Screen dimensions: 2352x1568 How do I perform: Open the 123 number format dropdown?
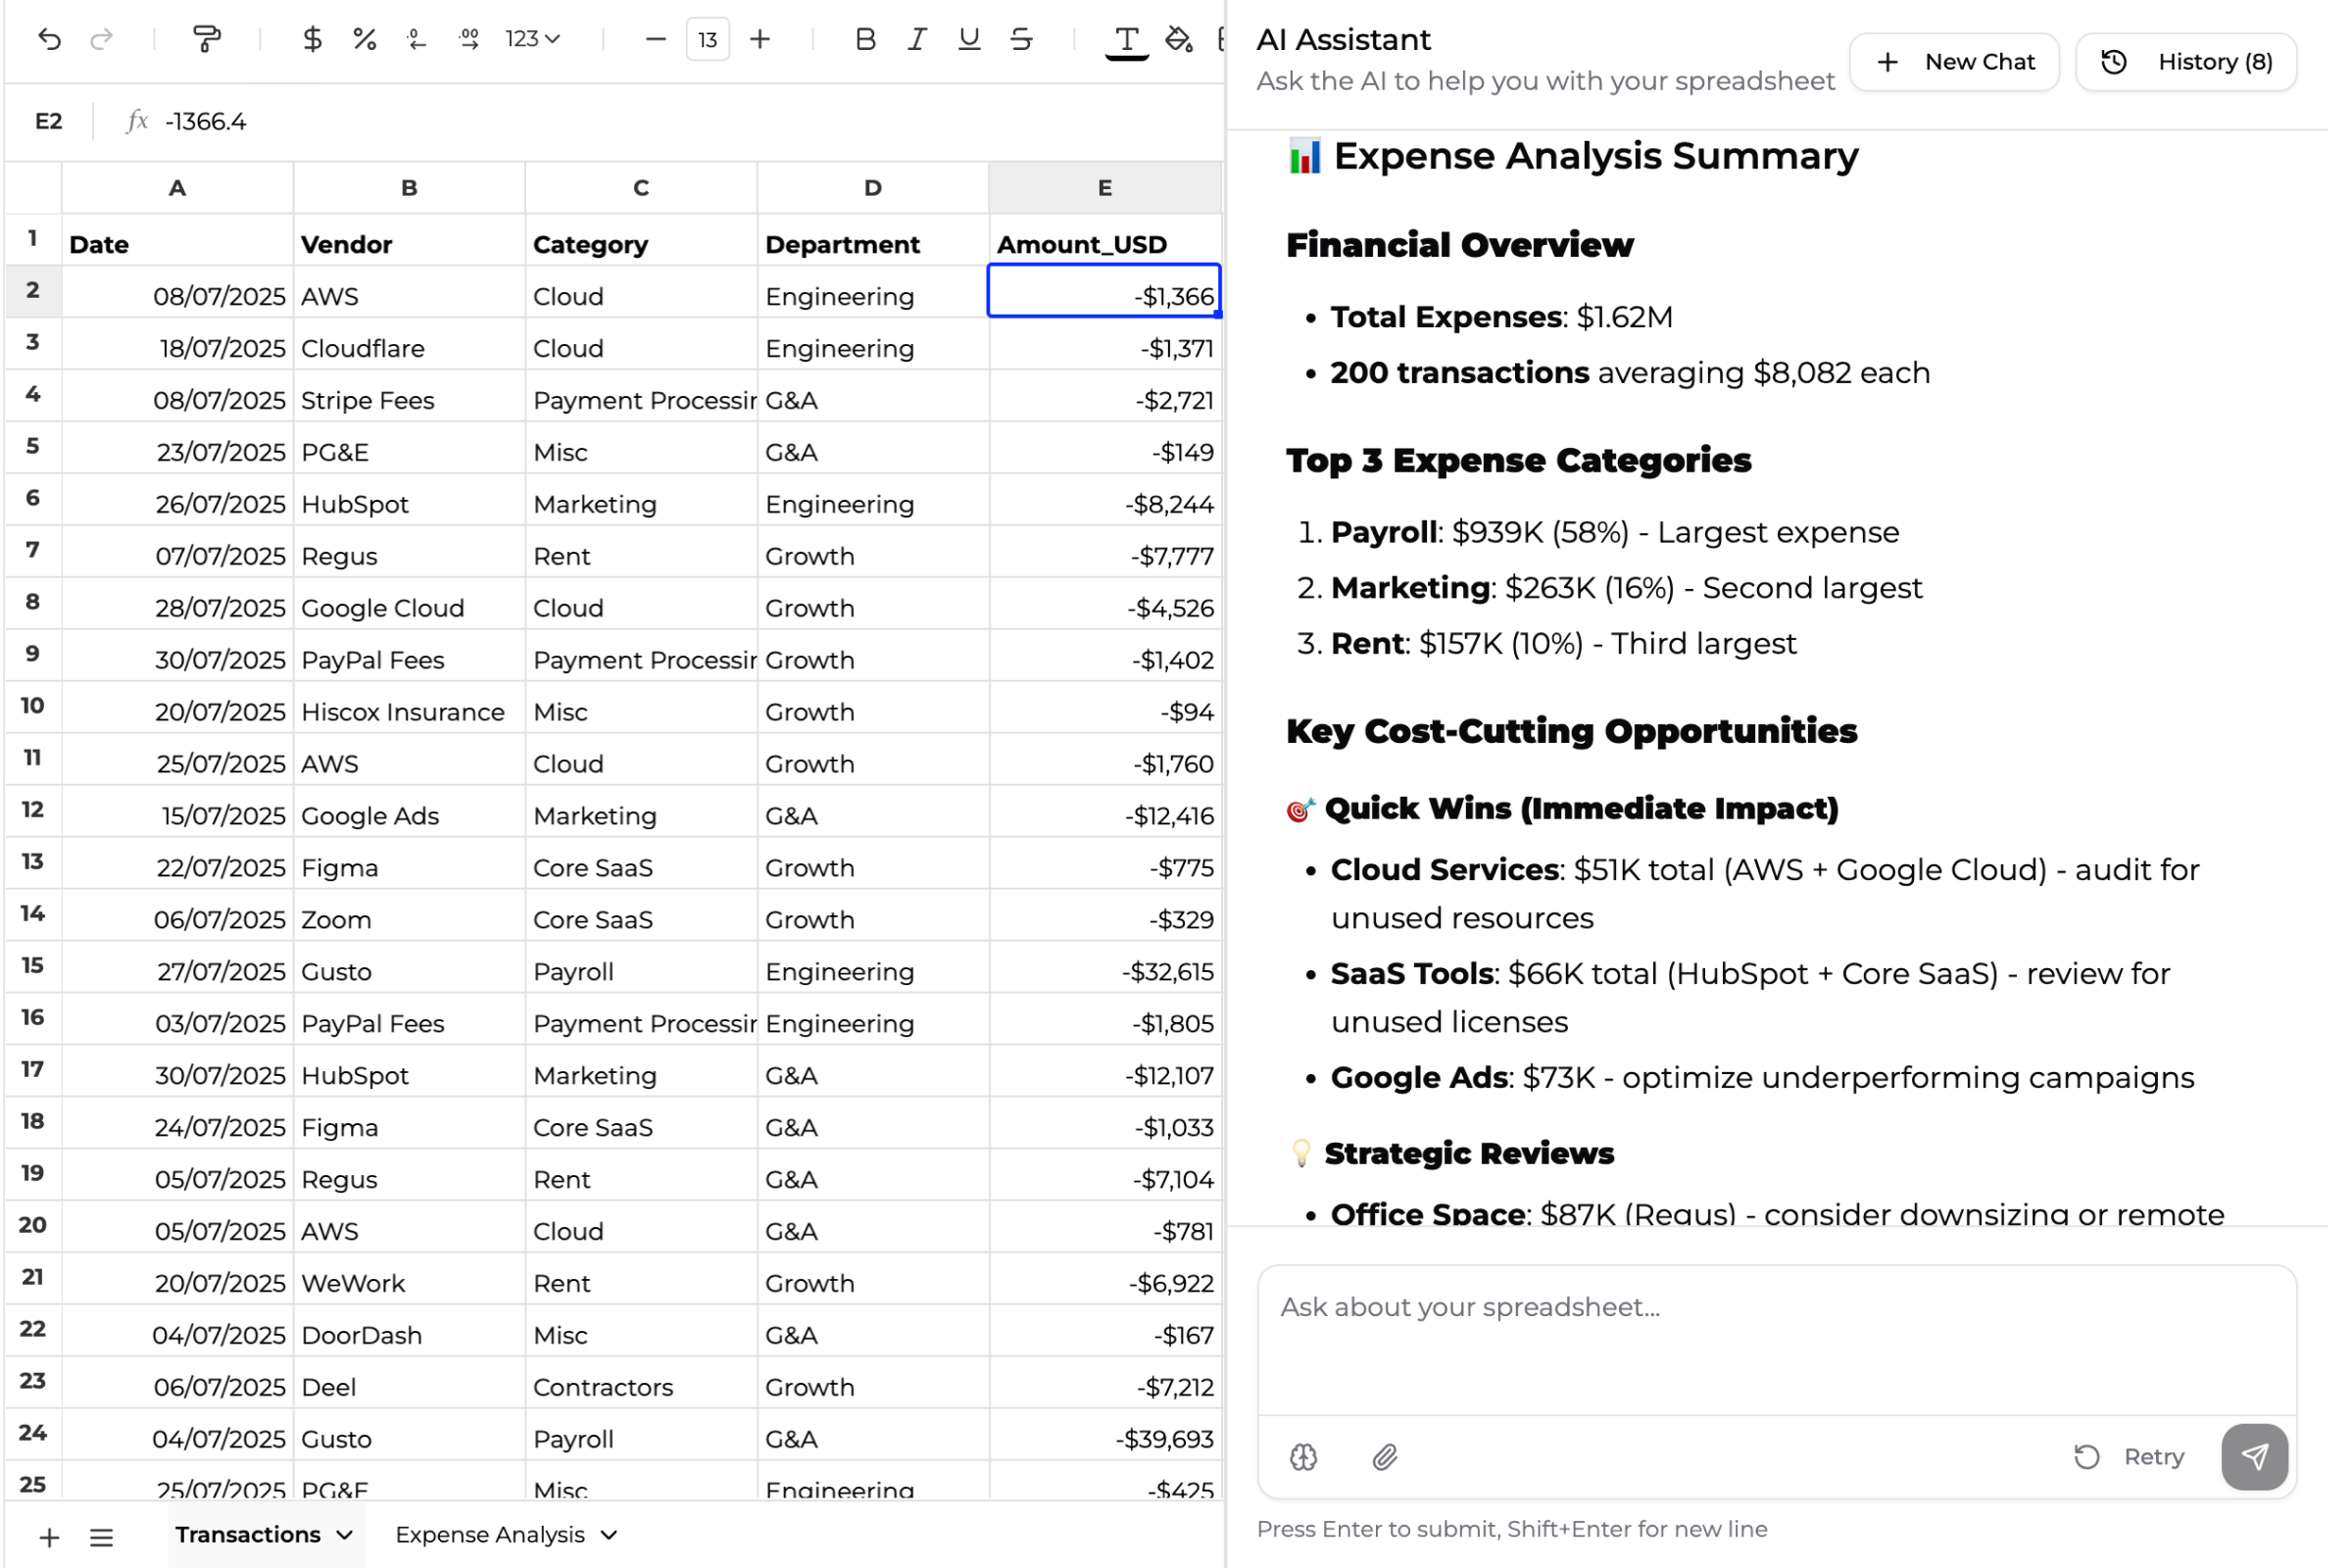click(533, 39)
